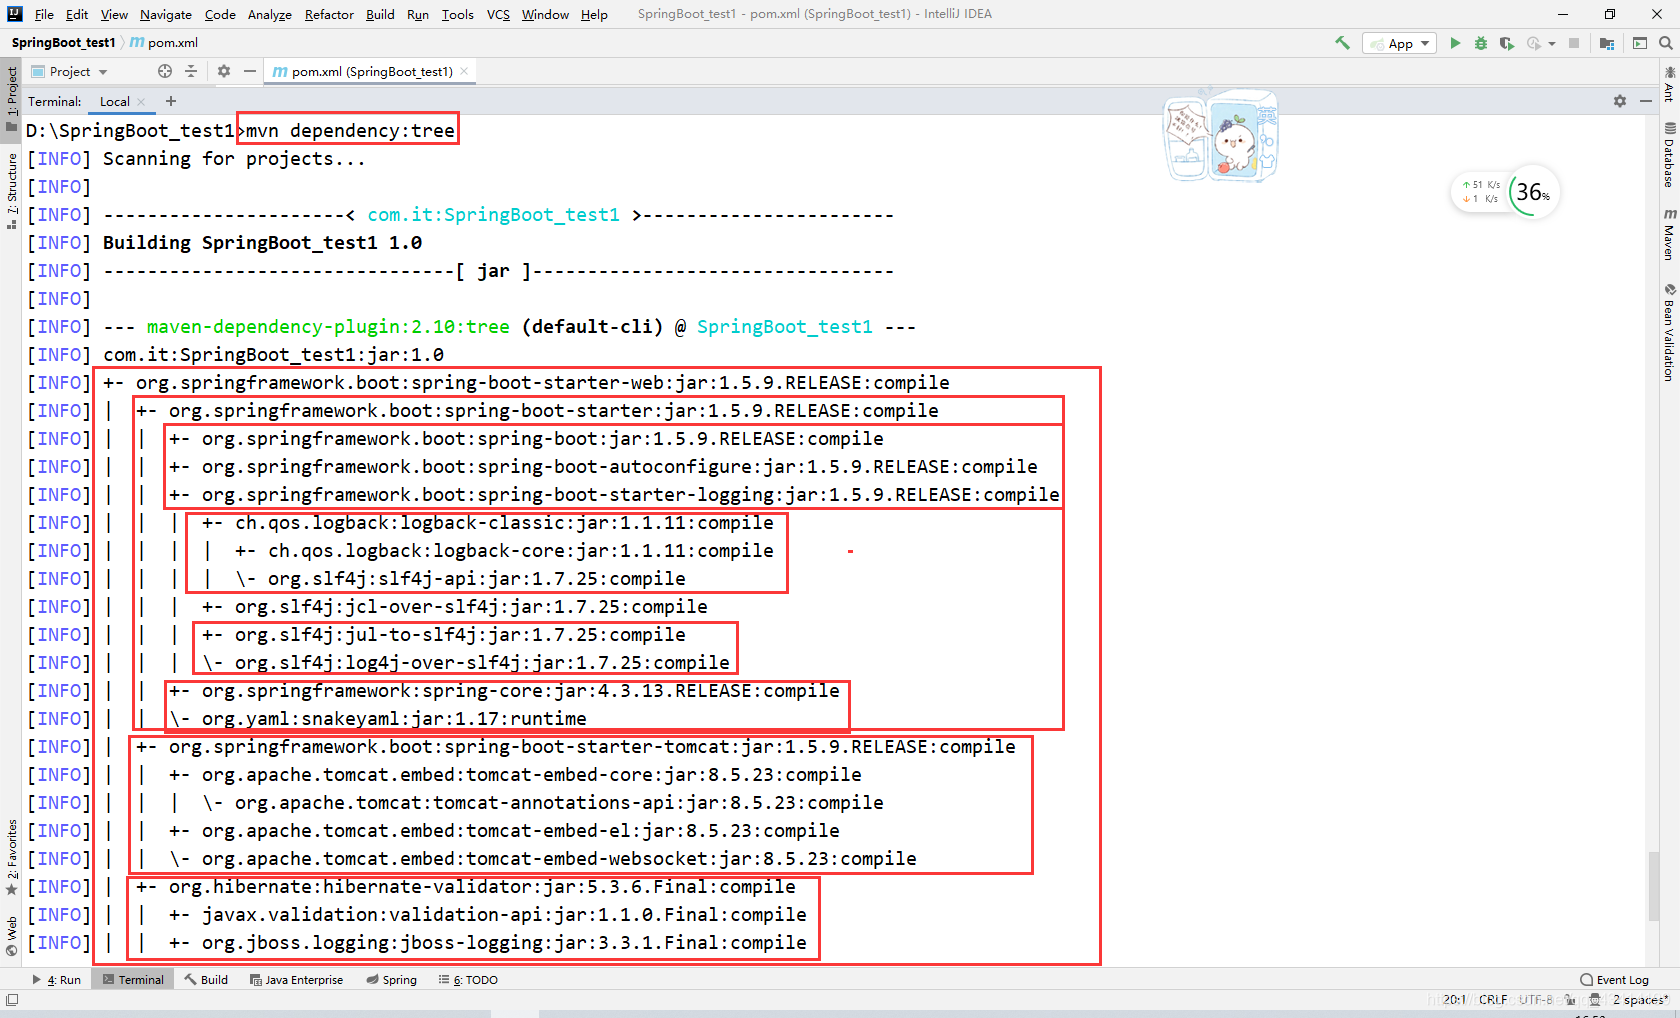Open the 6: TODO bottom tab
Viewport: 1680px width, 1018px height.
point(468,980)
